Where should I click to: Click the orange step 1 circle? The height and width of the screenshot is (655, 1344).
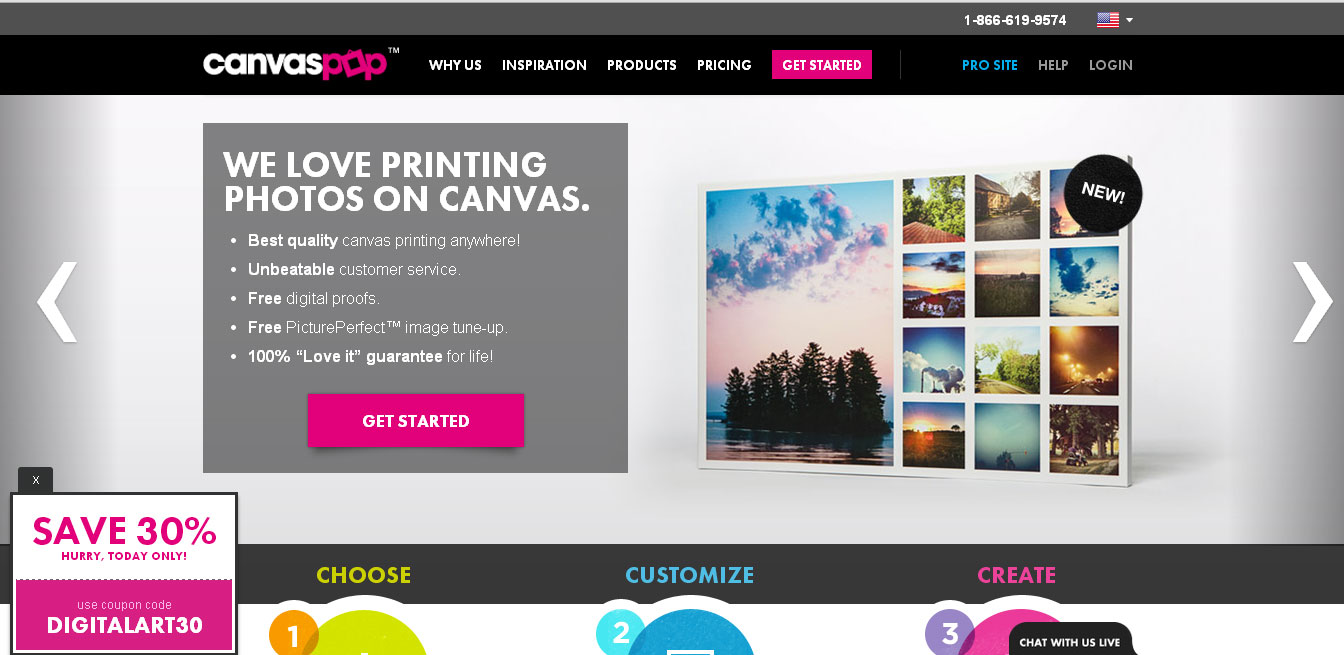294,633
